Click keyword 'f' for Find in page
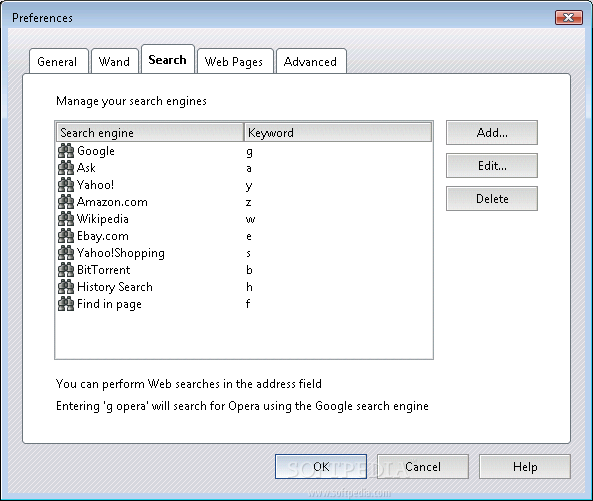Image resolution: width=593 pixels, height=501 pixels. point(248,304)
